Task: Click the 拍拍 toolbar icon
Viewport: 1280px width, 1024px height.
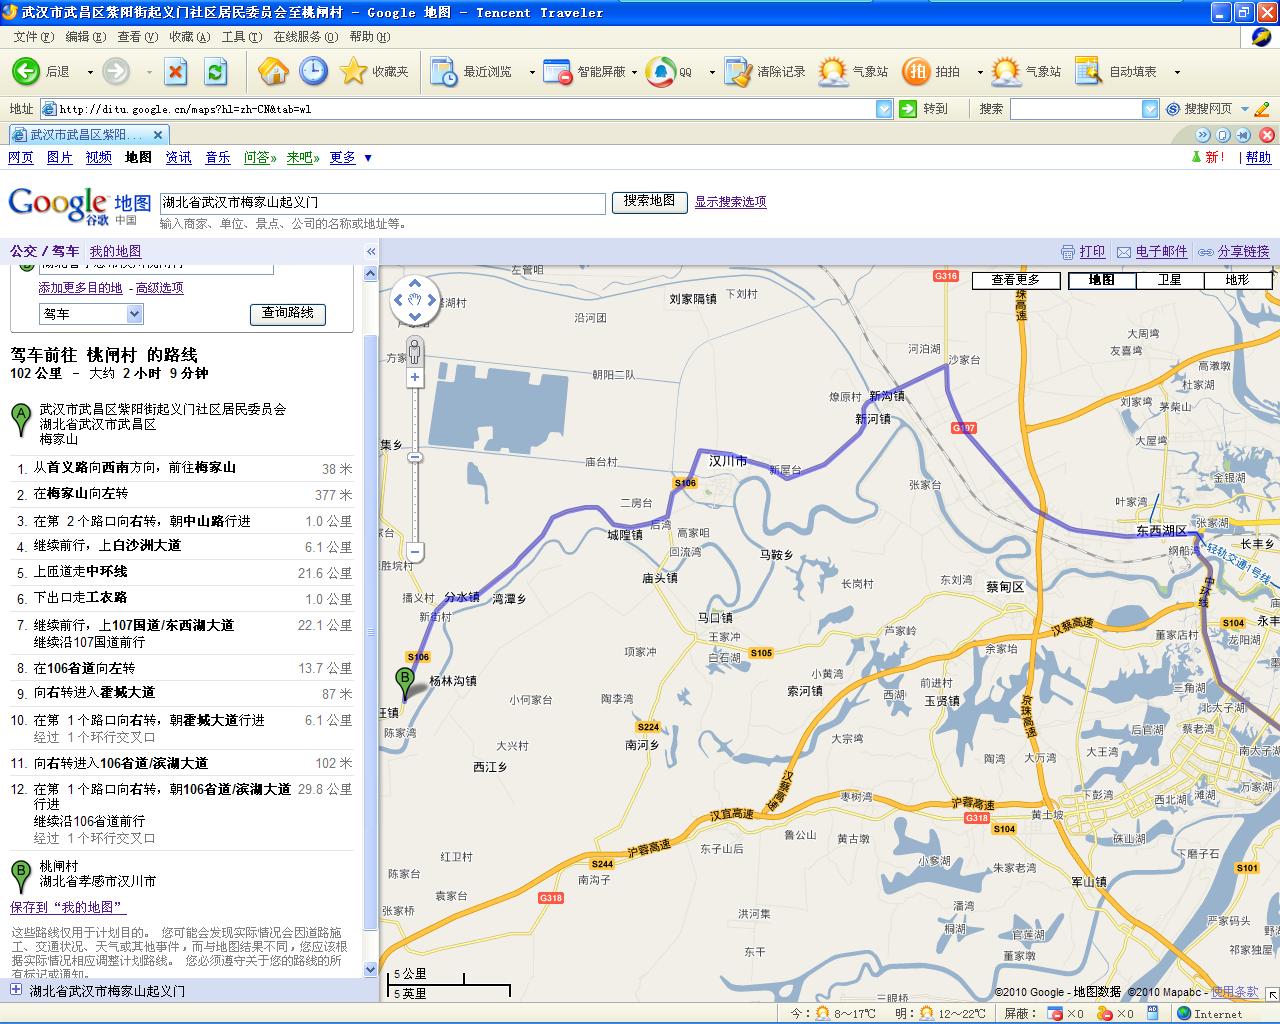Action: 931,71
